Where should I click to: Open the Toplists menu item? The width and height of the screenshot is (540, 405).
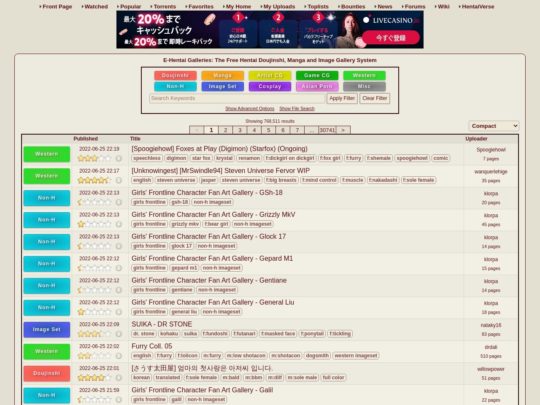tap(316, 7)
